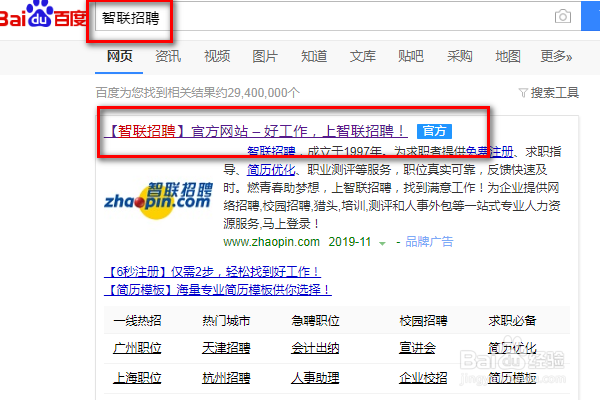Screen dimensions: 600x400
Task: Click the blue 官方 badge
Action: (434, 131)
